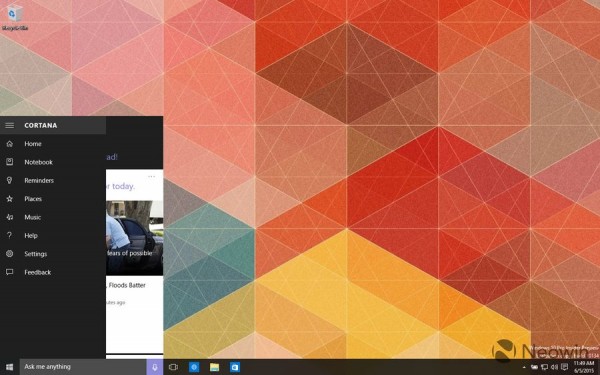Viewport: 600px width, 375px height.
Task: Open Cortana Settings gear
Action: tap(10, 254)
